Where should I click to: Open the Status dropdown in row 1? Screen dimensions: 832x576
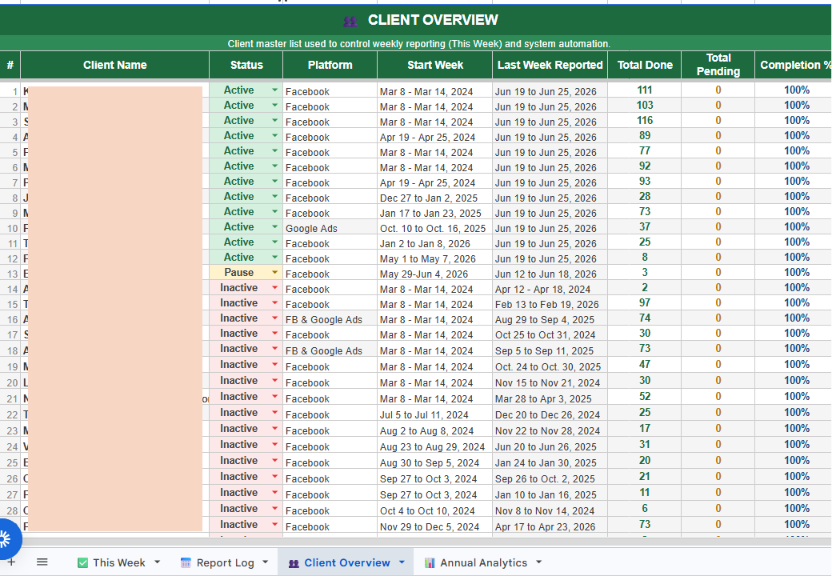tap(274, 90)
